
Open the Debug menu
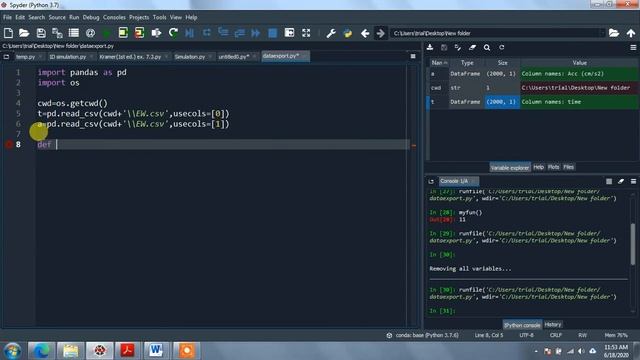click(x=91, y=17)
